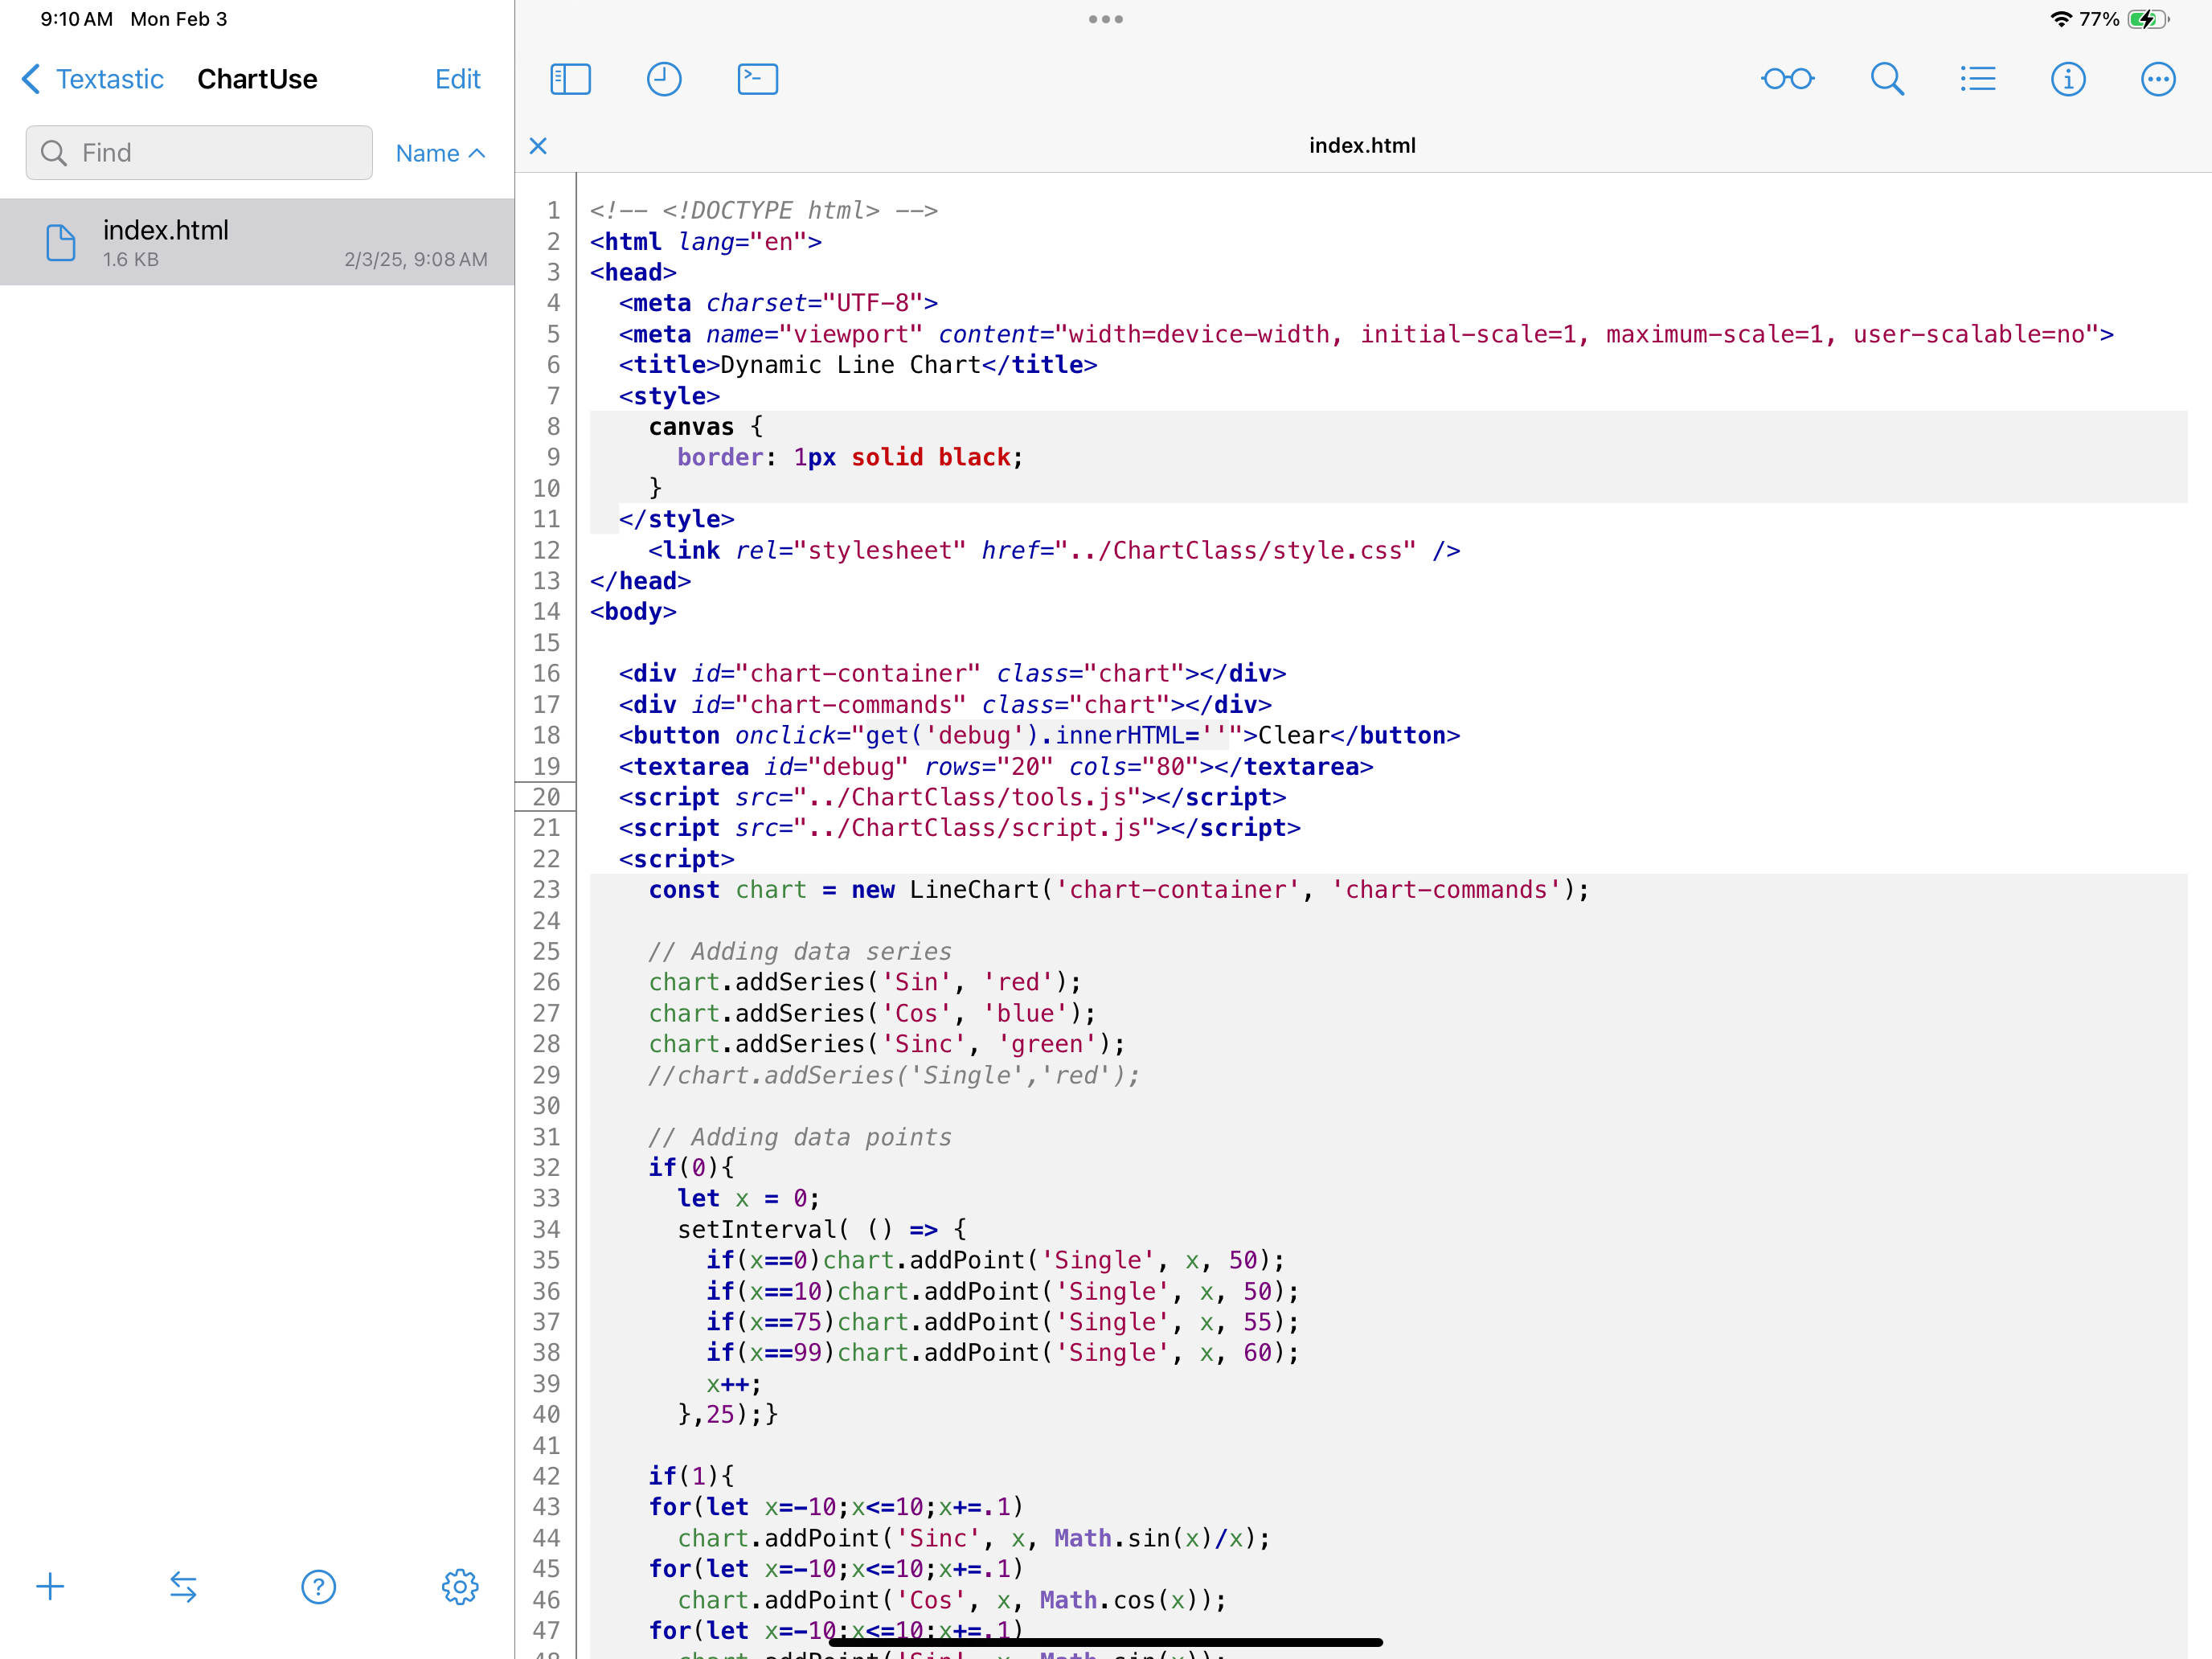Select index.html in the file list
The image size is (2212, 1659).
[257, 242]
